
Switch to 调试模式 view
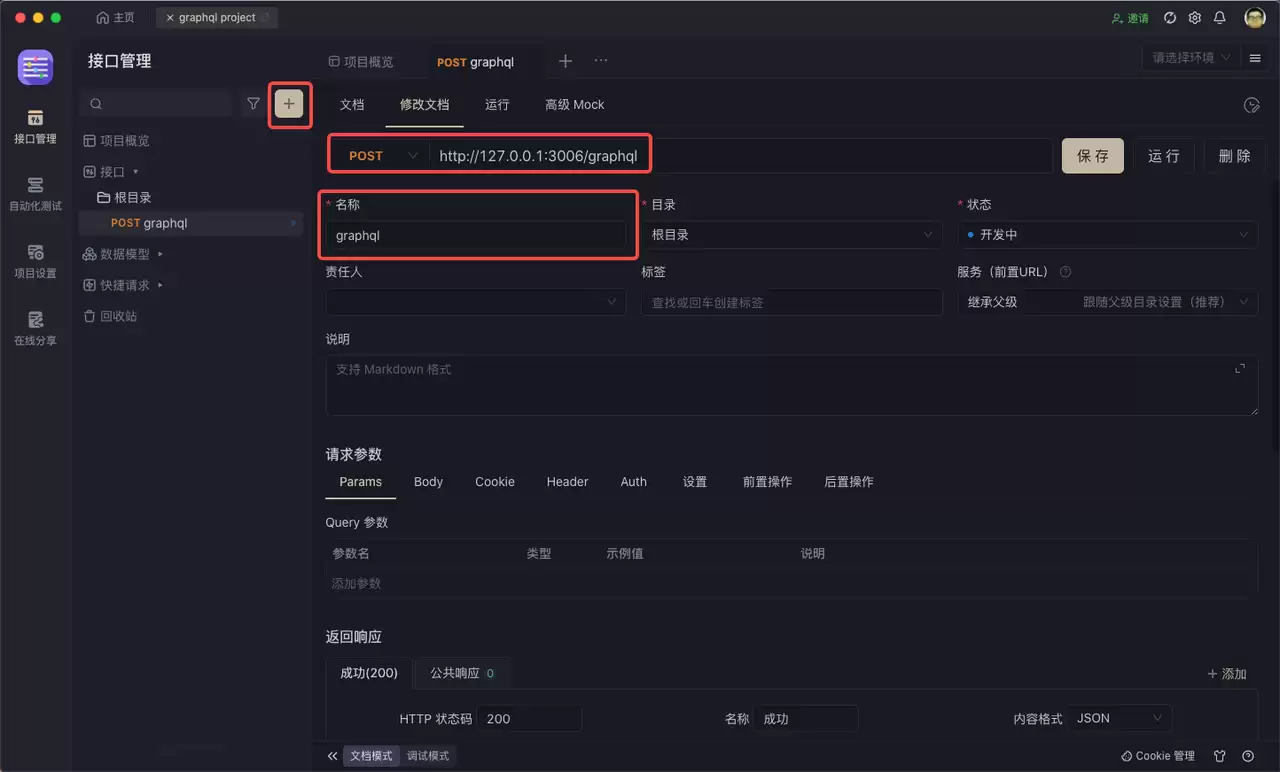click(x=428, y=756)
